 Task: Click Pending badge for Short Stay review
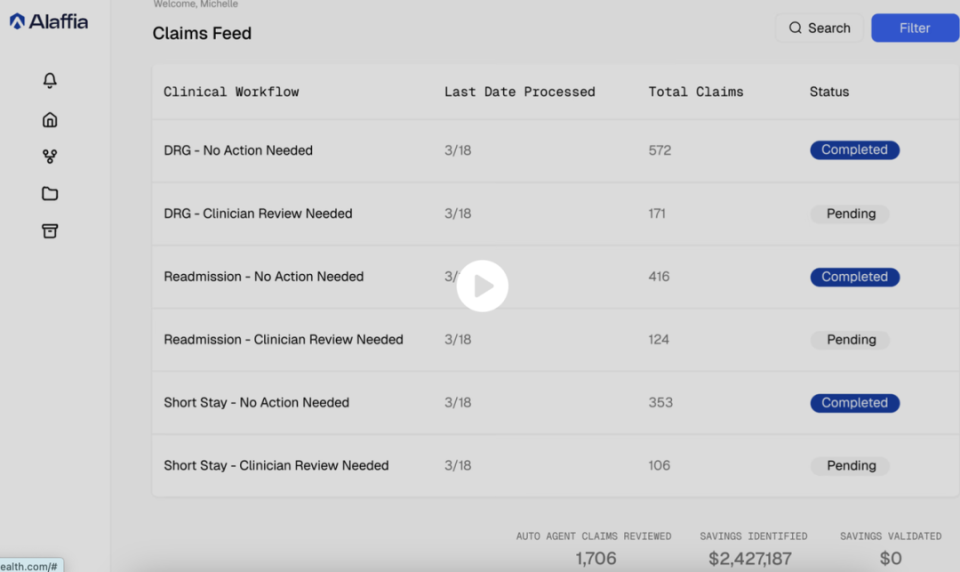[850, 465]
